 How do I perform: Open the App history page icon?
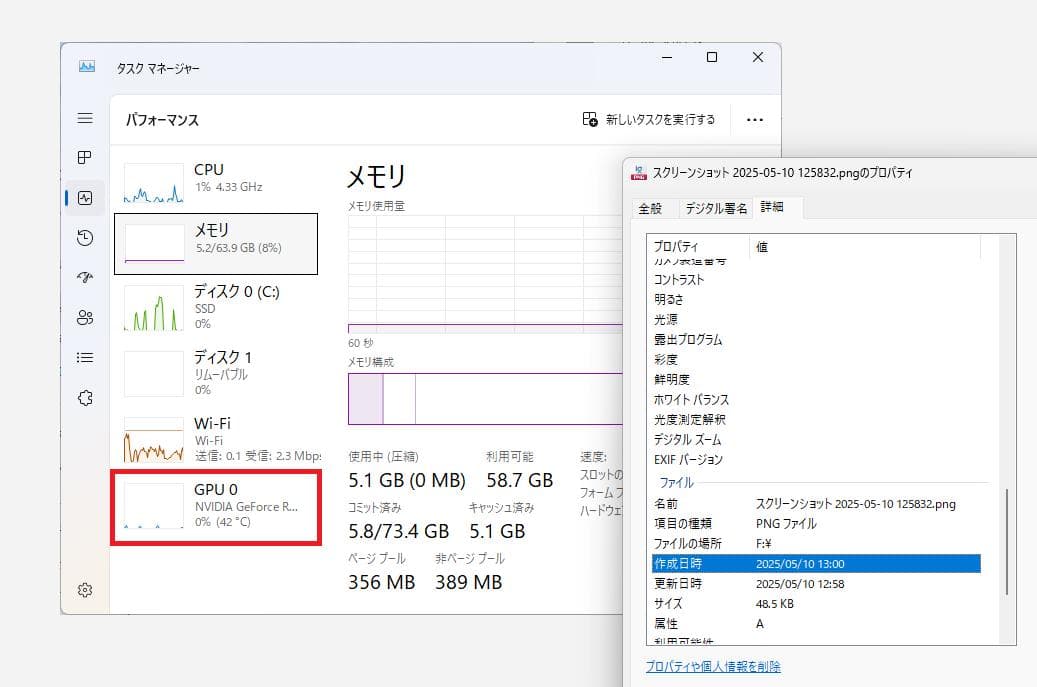(85, 238)
